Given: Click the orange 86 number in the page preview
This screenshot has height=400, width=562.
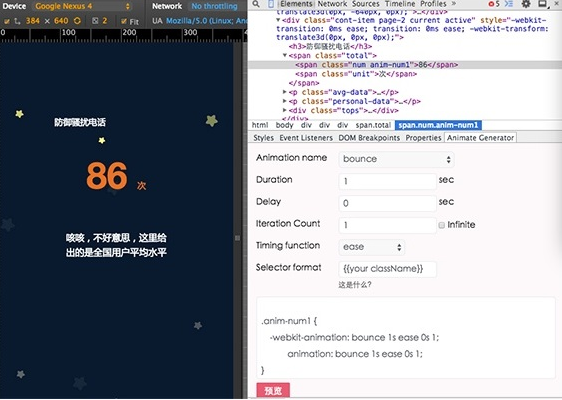Looking at the screenshot, I should [107, 176].
